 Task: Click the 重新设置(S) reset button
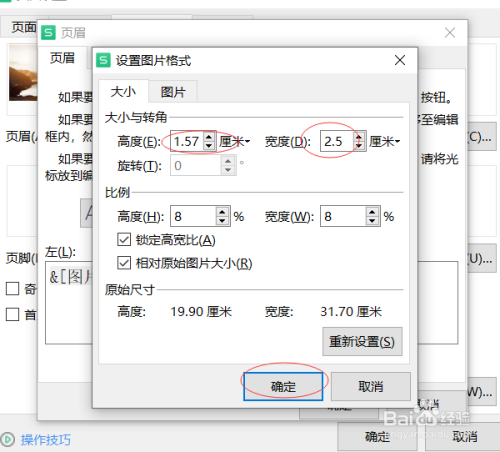point(362,342)
